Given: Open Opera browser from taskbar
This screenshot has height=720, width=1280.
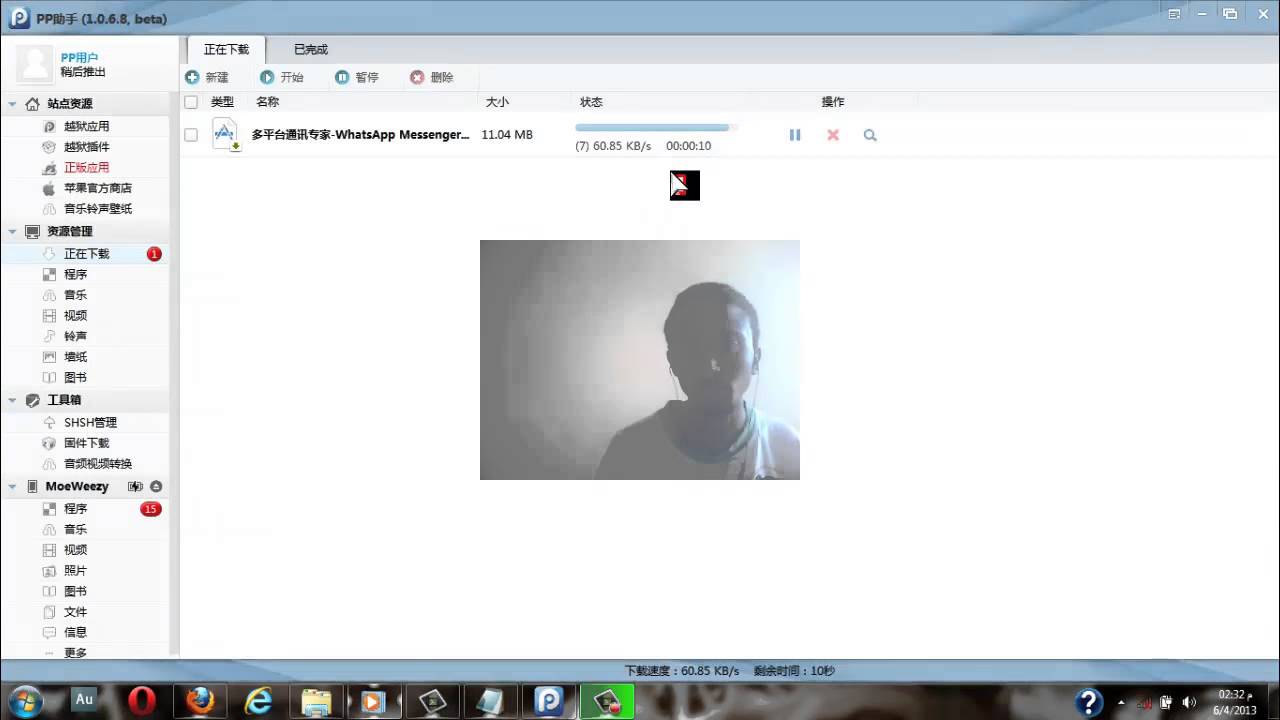Looking at the screenshot, I should tap(142, 701).
